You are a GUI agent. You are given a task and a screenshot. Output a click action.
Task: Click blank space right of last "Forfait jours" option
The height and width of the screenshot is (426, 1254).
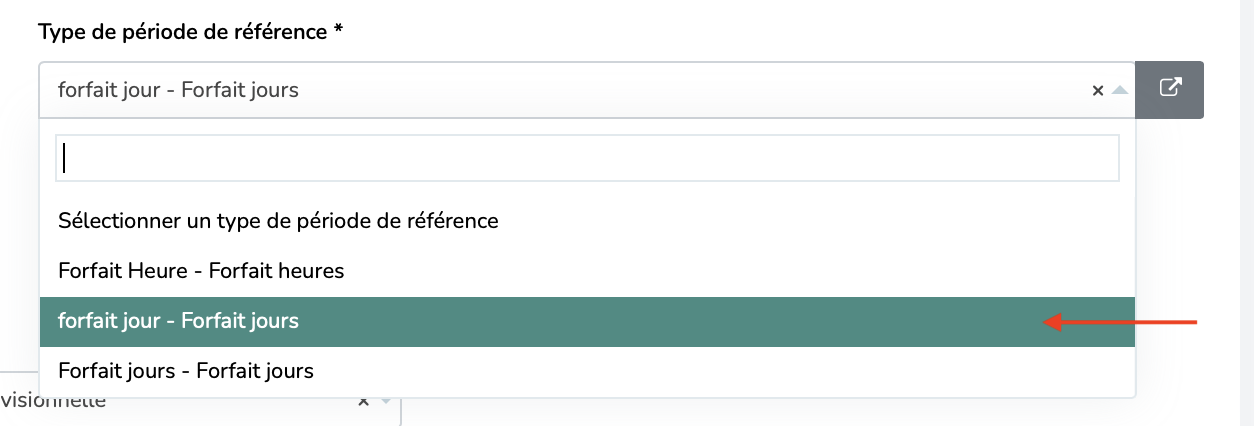[724, 371]
